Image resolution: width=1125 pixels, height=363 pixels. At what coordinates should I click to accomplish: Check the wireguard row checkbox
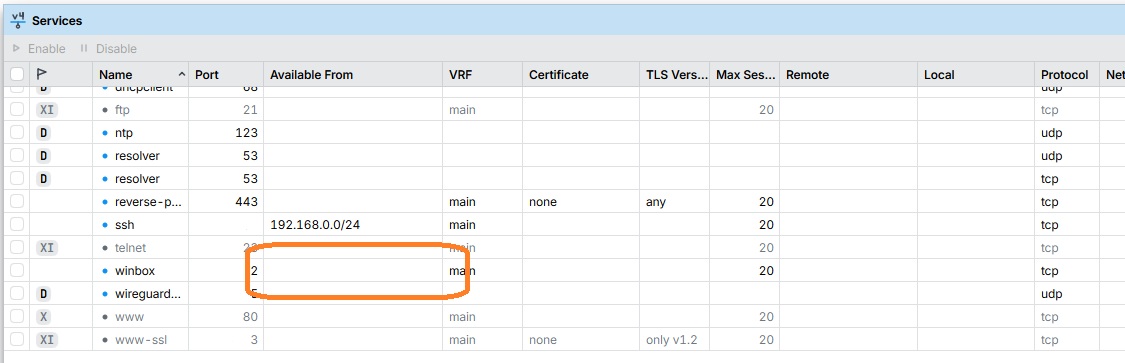[x=17, y=293]
